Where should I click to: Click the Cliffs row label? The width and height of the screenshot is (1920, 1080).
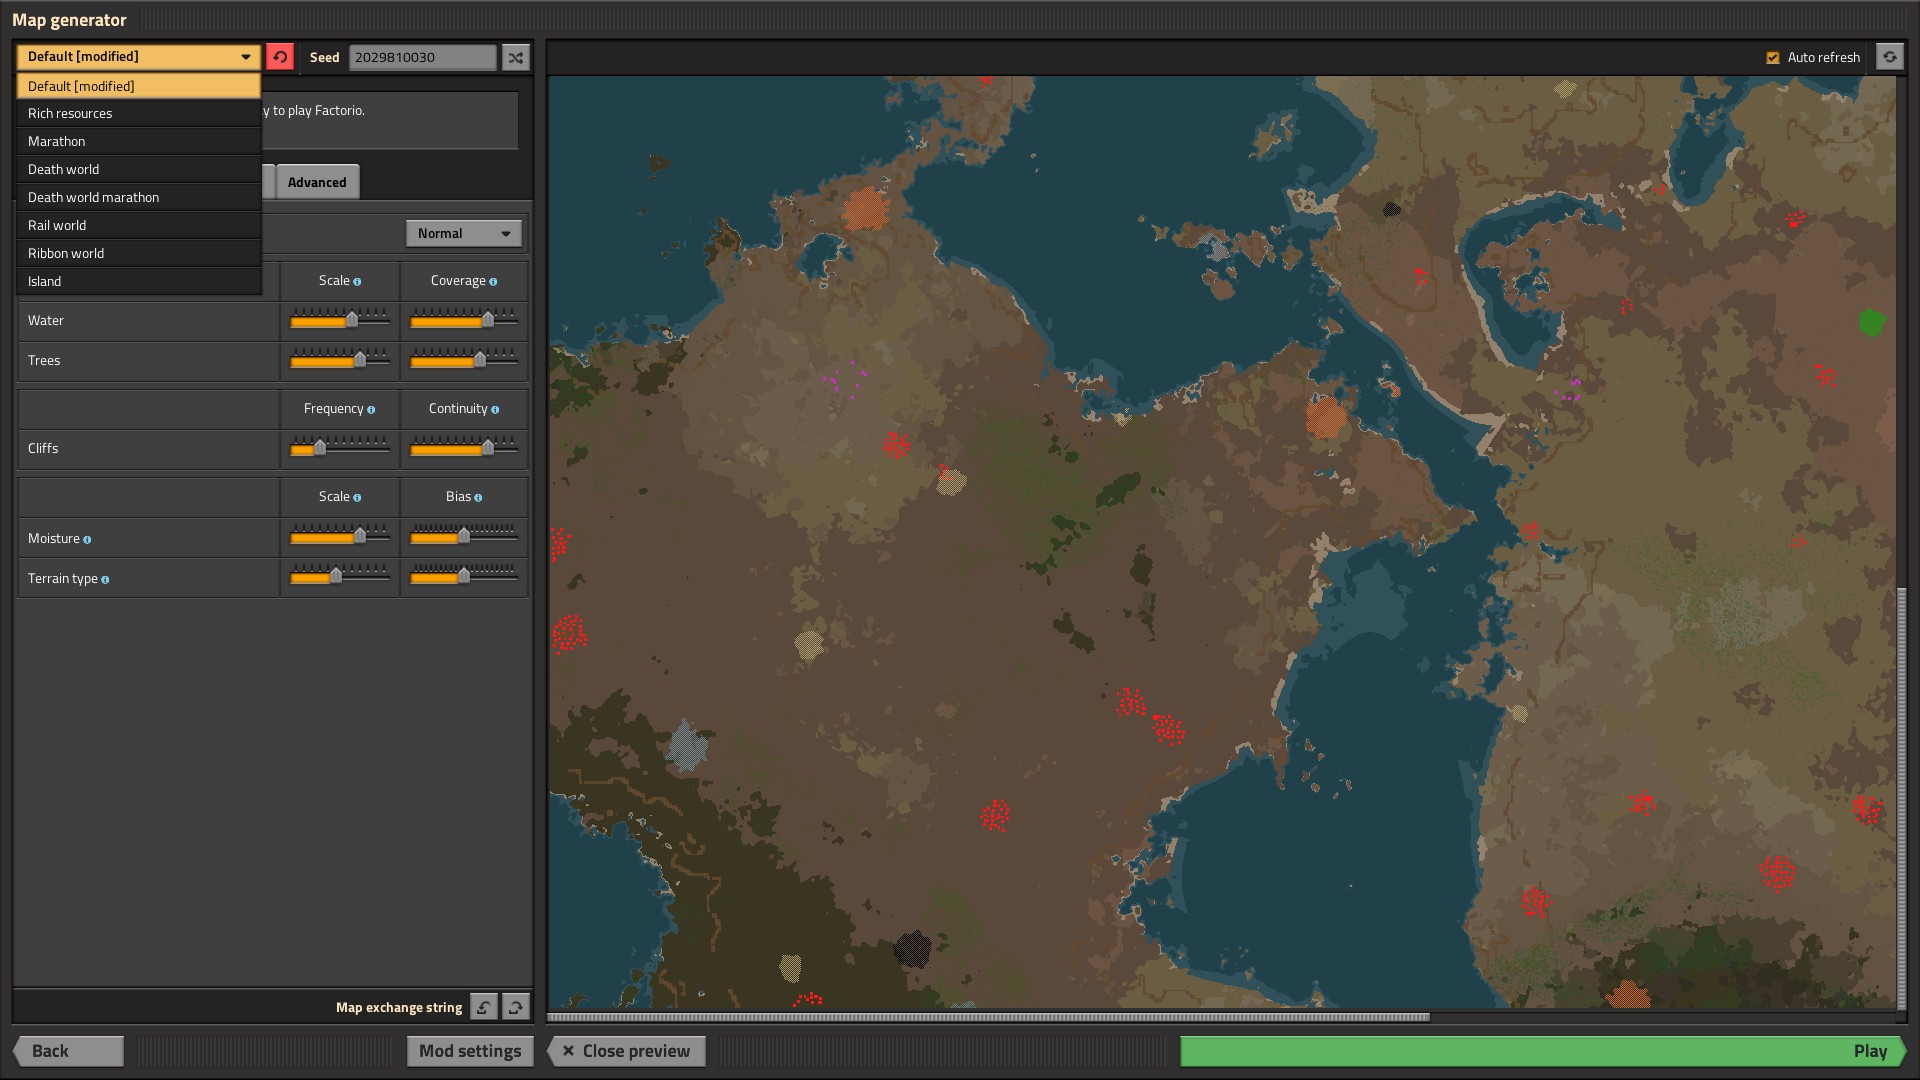43,448
